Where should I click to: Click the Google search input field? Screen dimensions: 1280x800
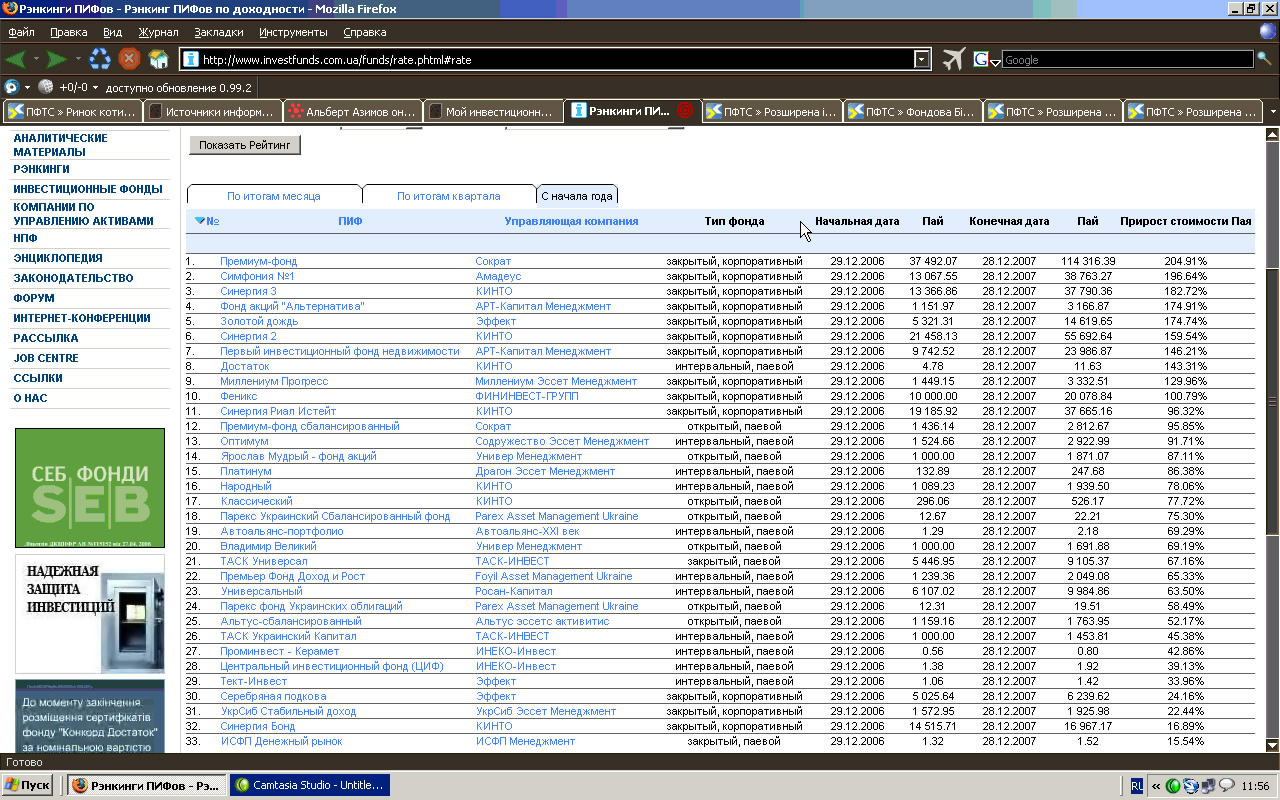click(1126, 60)
